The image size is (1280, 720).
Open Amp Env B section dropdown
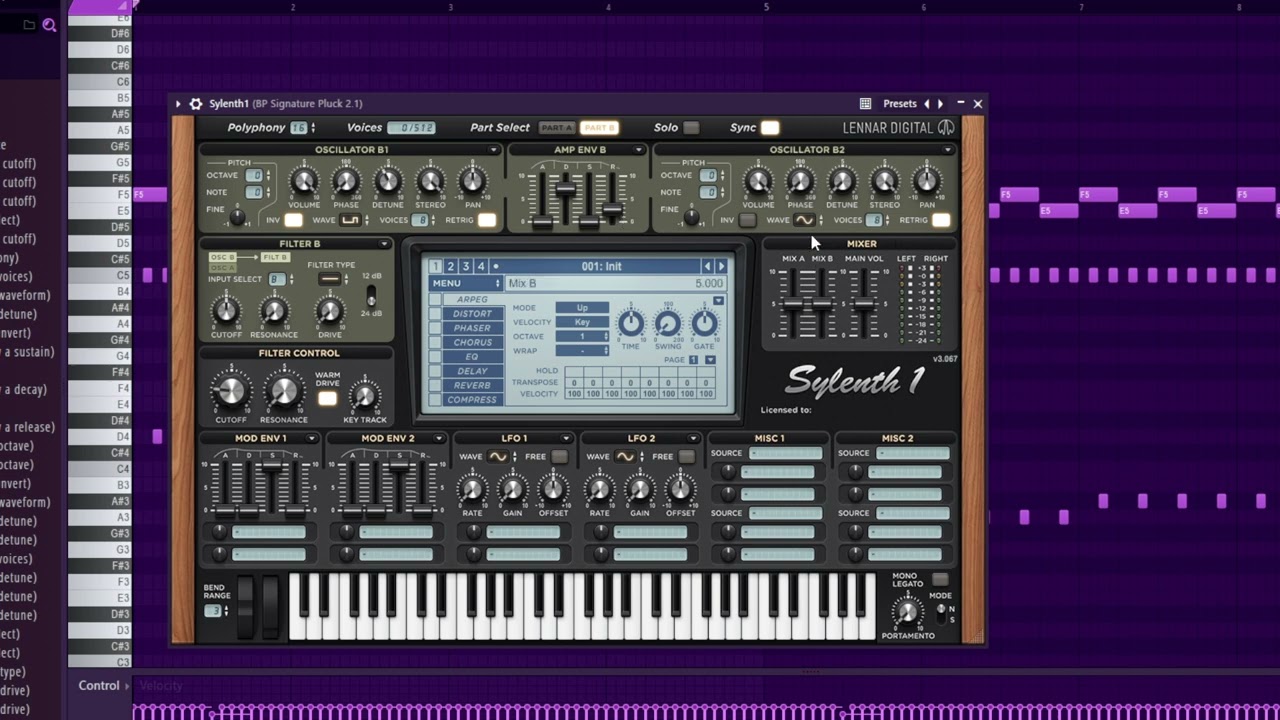(638, 150)
